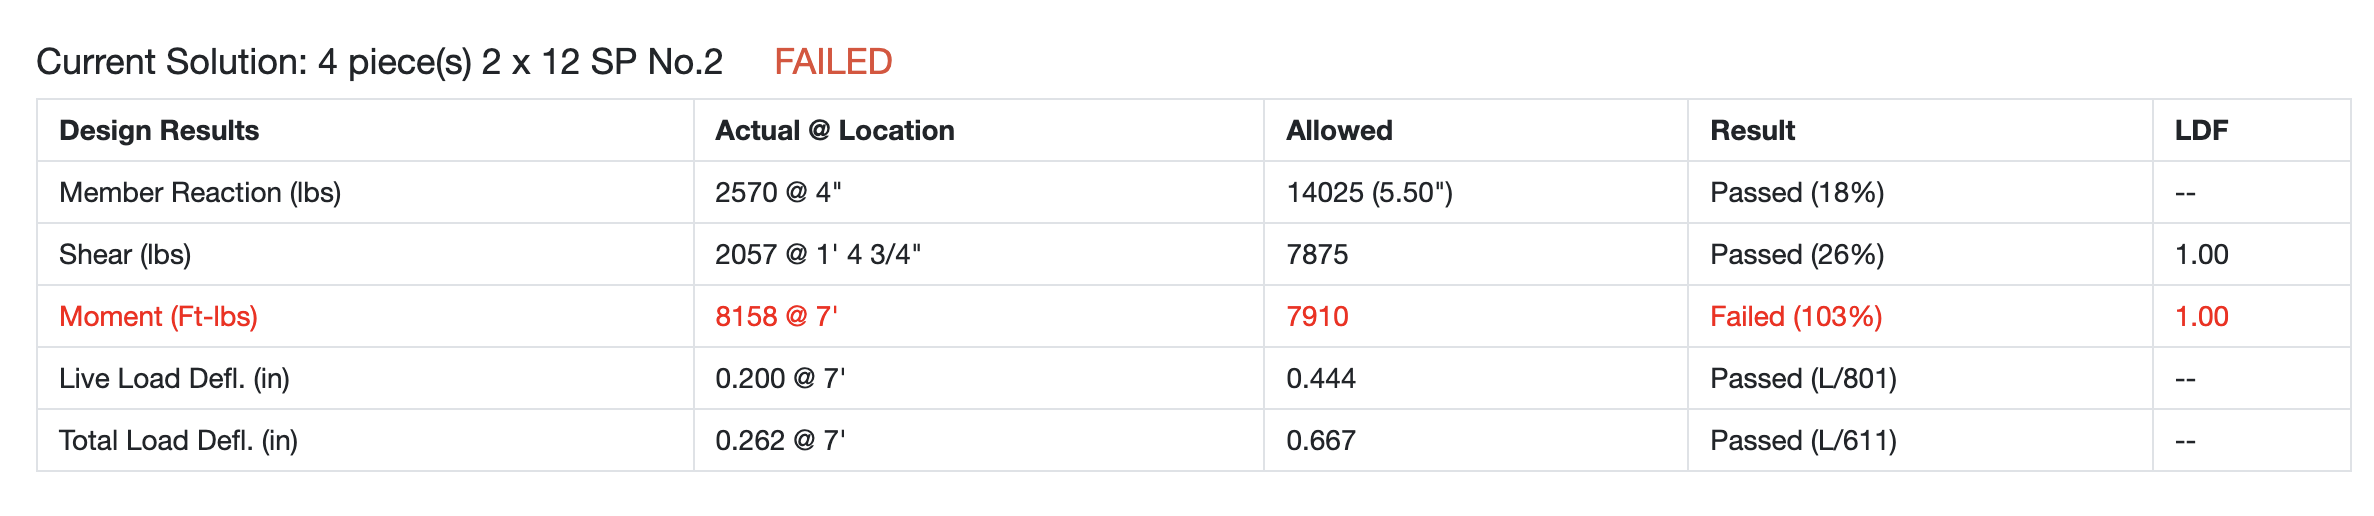
Task: Click the Result column header
Action: point(1752,130)
